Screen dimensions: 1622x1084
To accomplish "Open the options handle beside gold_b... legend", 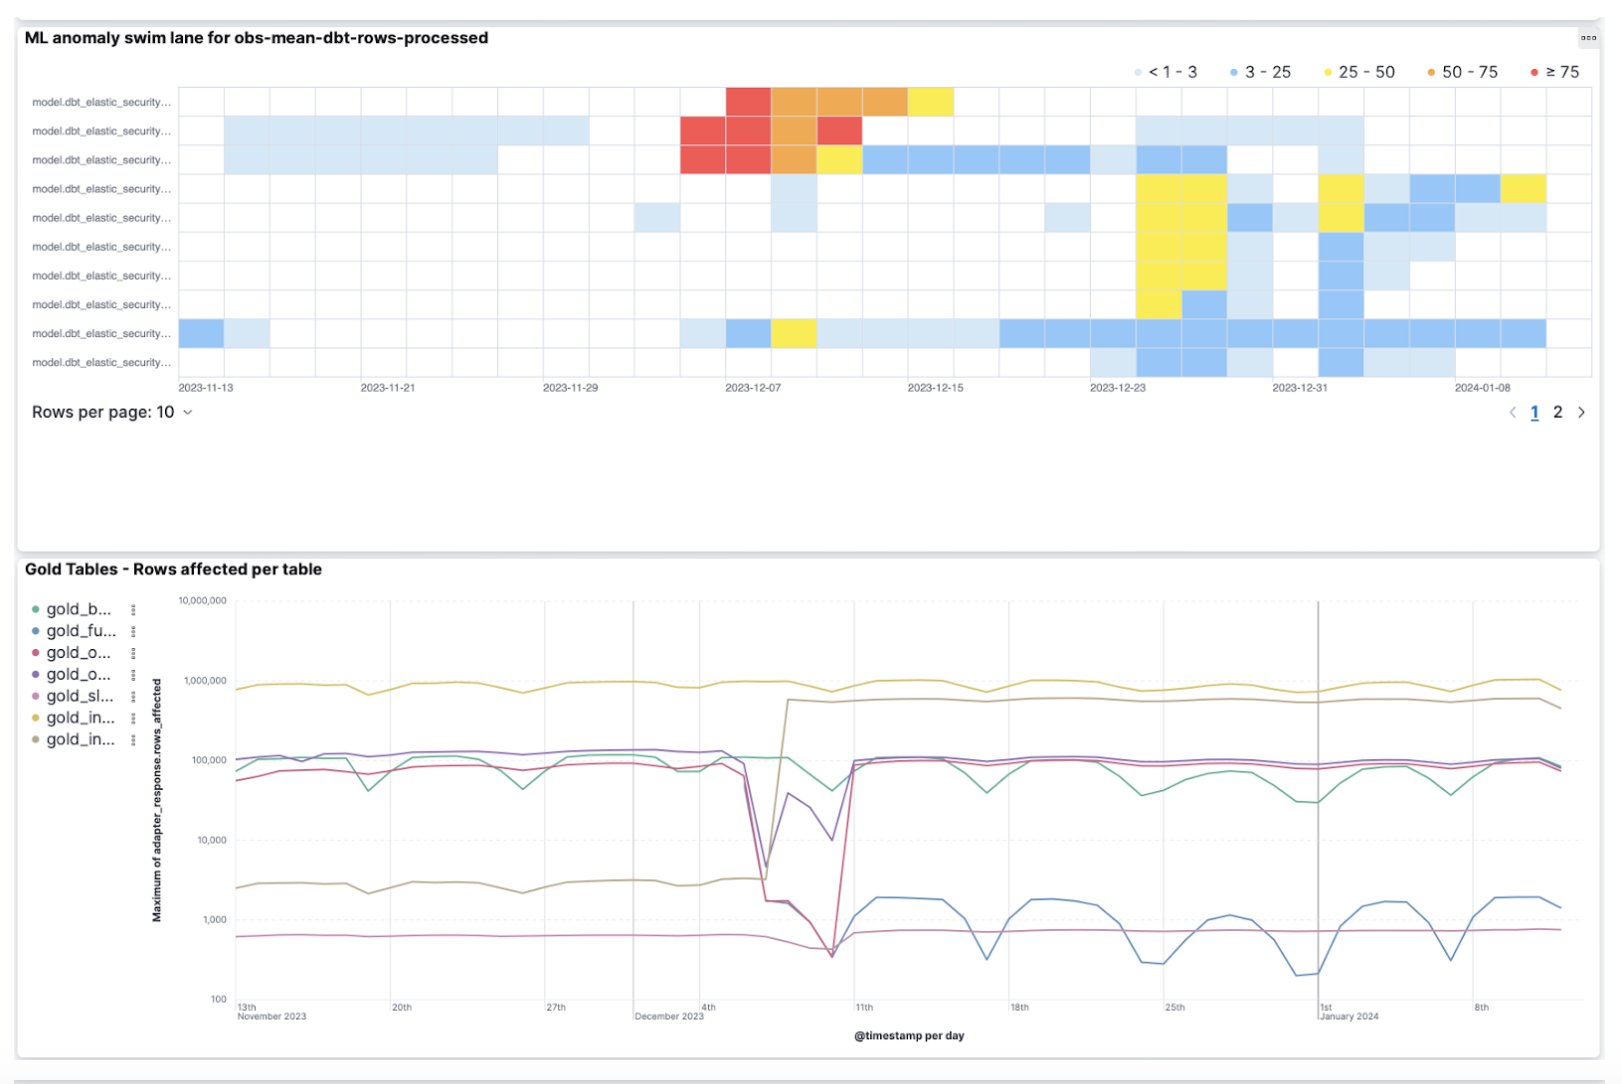I will pyautogui.click(x=133, y=610).
